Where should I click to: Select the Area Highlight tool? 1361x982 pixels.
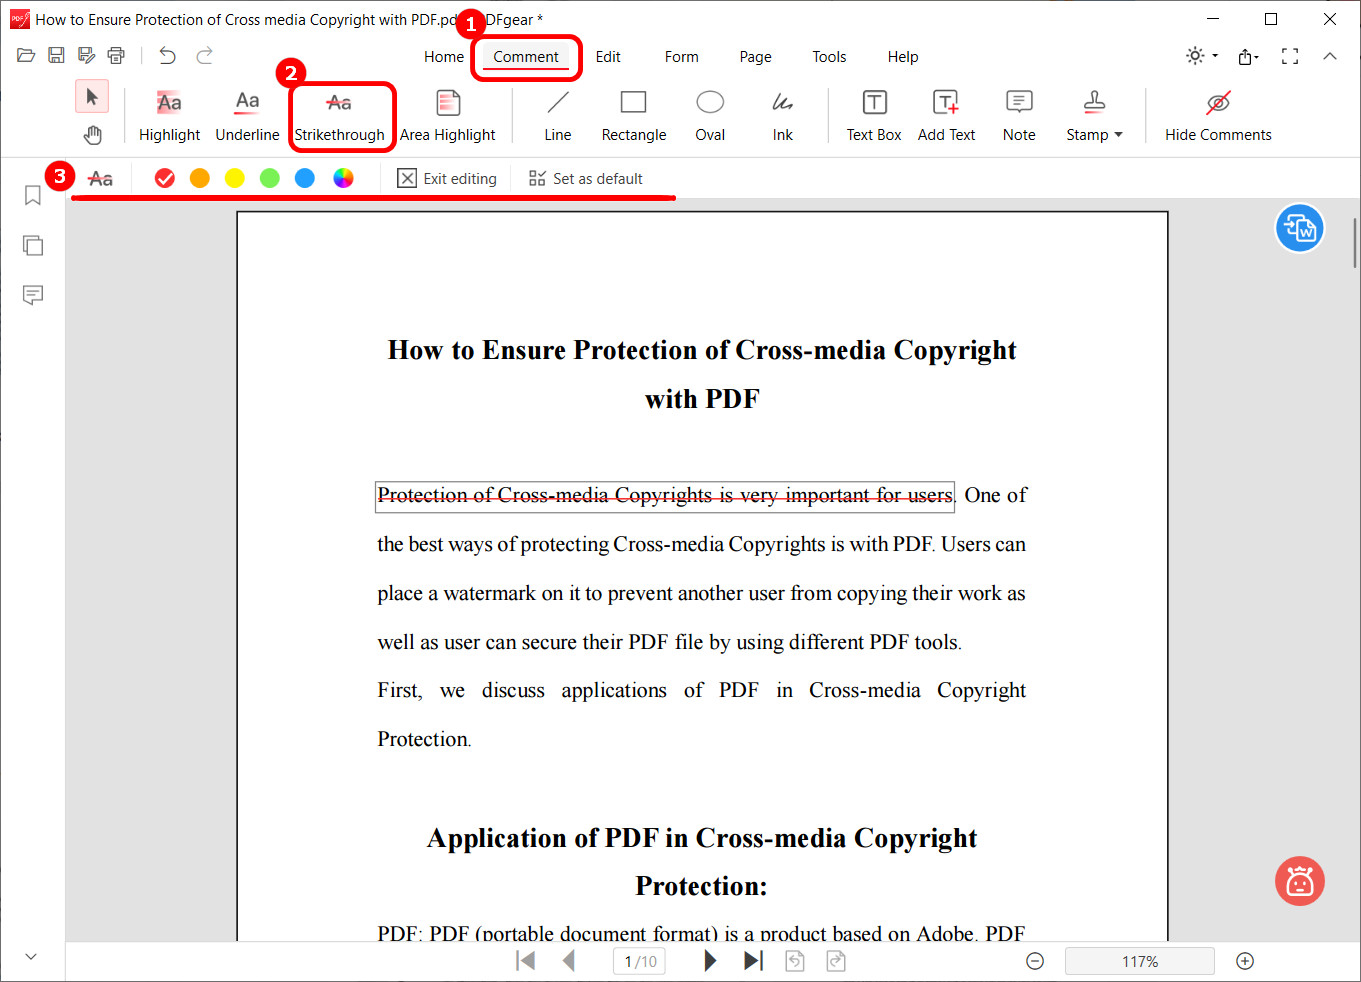(447, 113)
